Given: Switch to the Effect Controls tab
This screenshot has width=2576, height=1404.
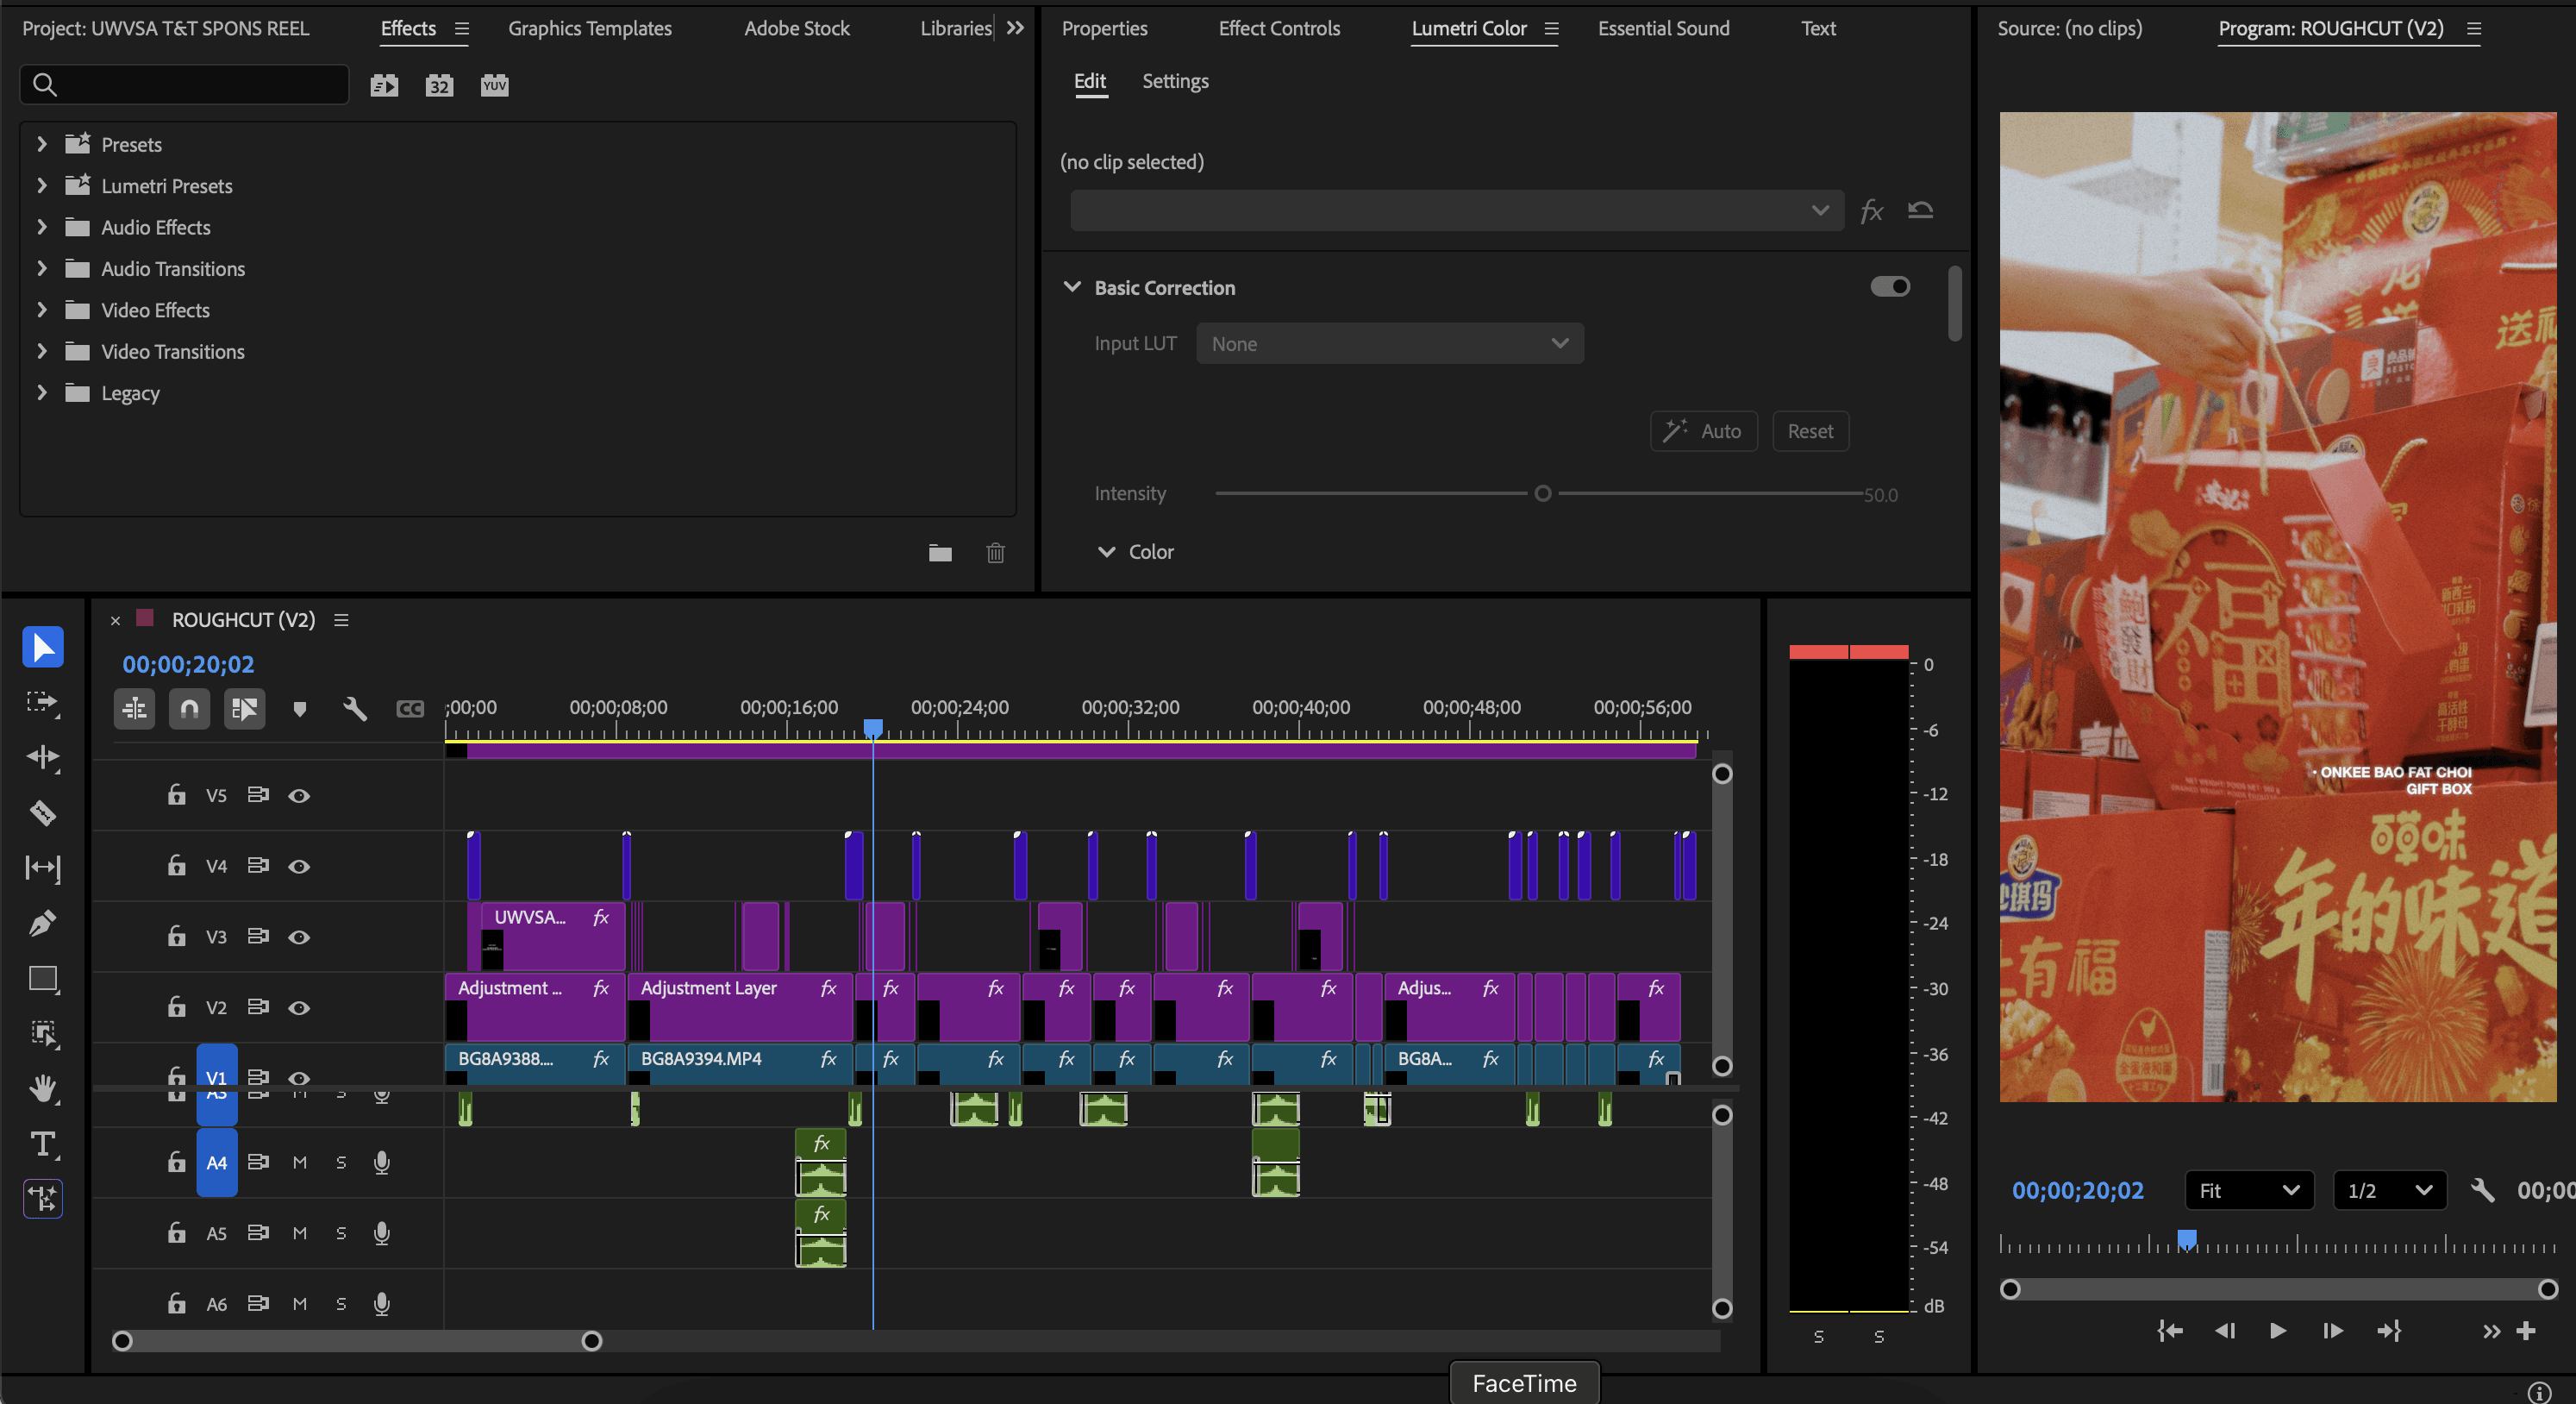Looking at the screenshot, I should click(x=1278, y=28).
